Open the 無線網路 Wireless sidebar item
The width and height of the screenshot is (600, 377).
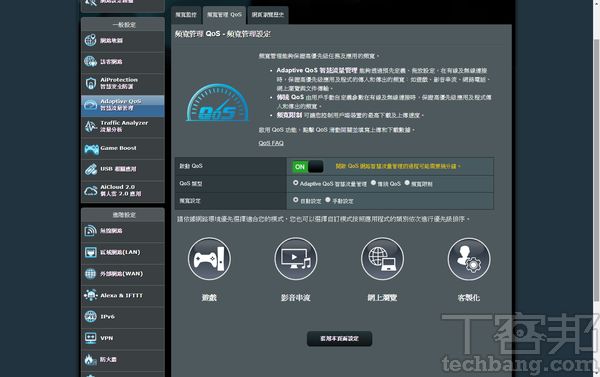coord(123,231)
